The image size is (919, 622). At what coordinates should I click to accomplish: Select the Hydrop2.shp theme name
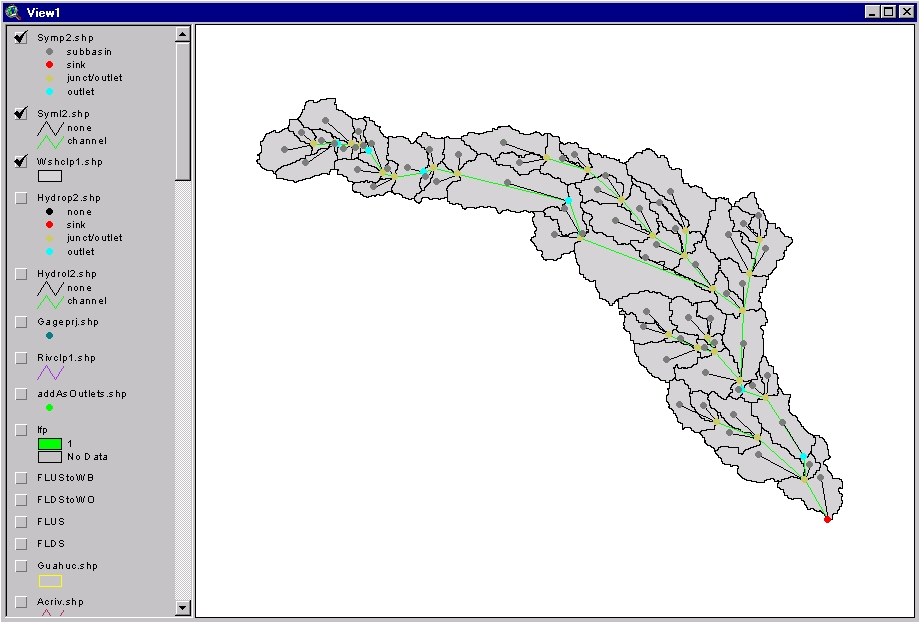point(69,198)
